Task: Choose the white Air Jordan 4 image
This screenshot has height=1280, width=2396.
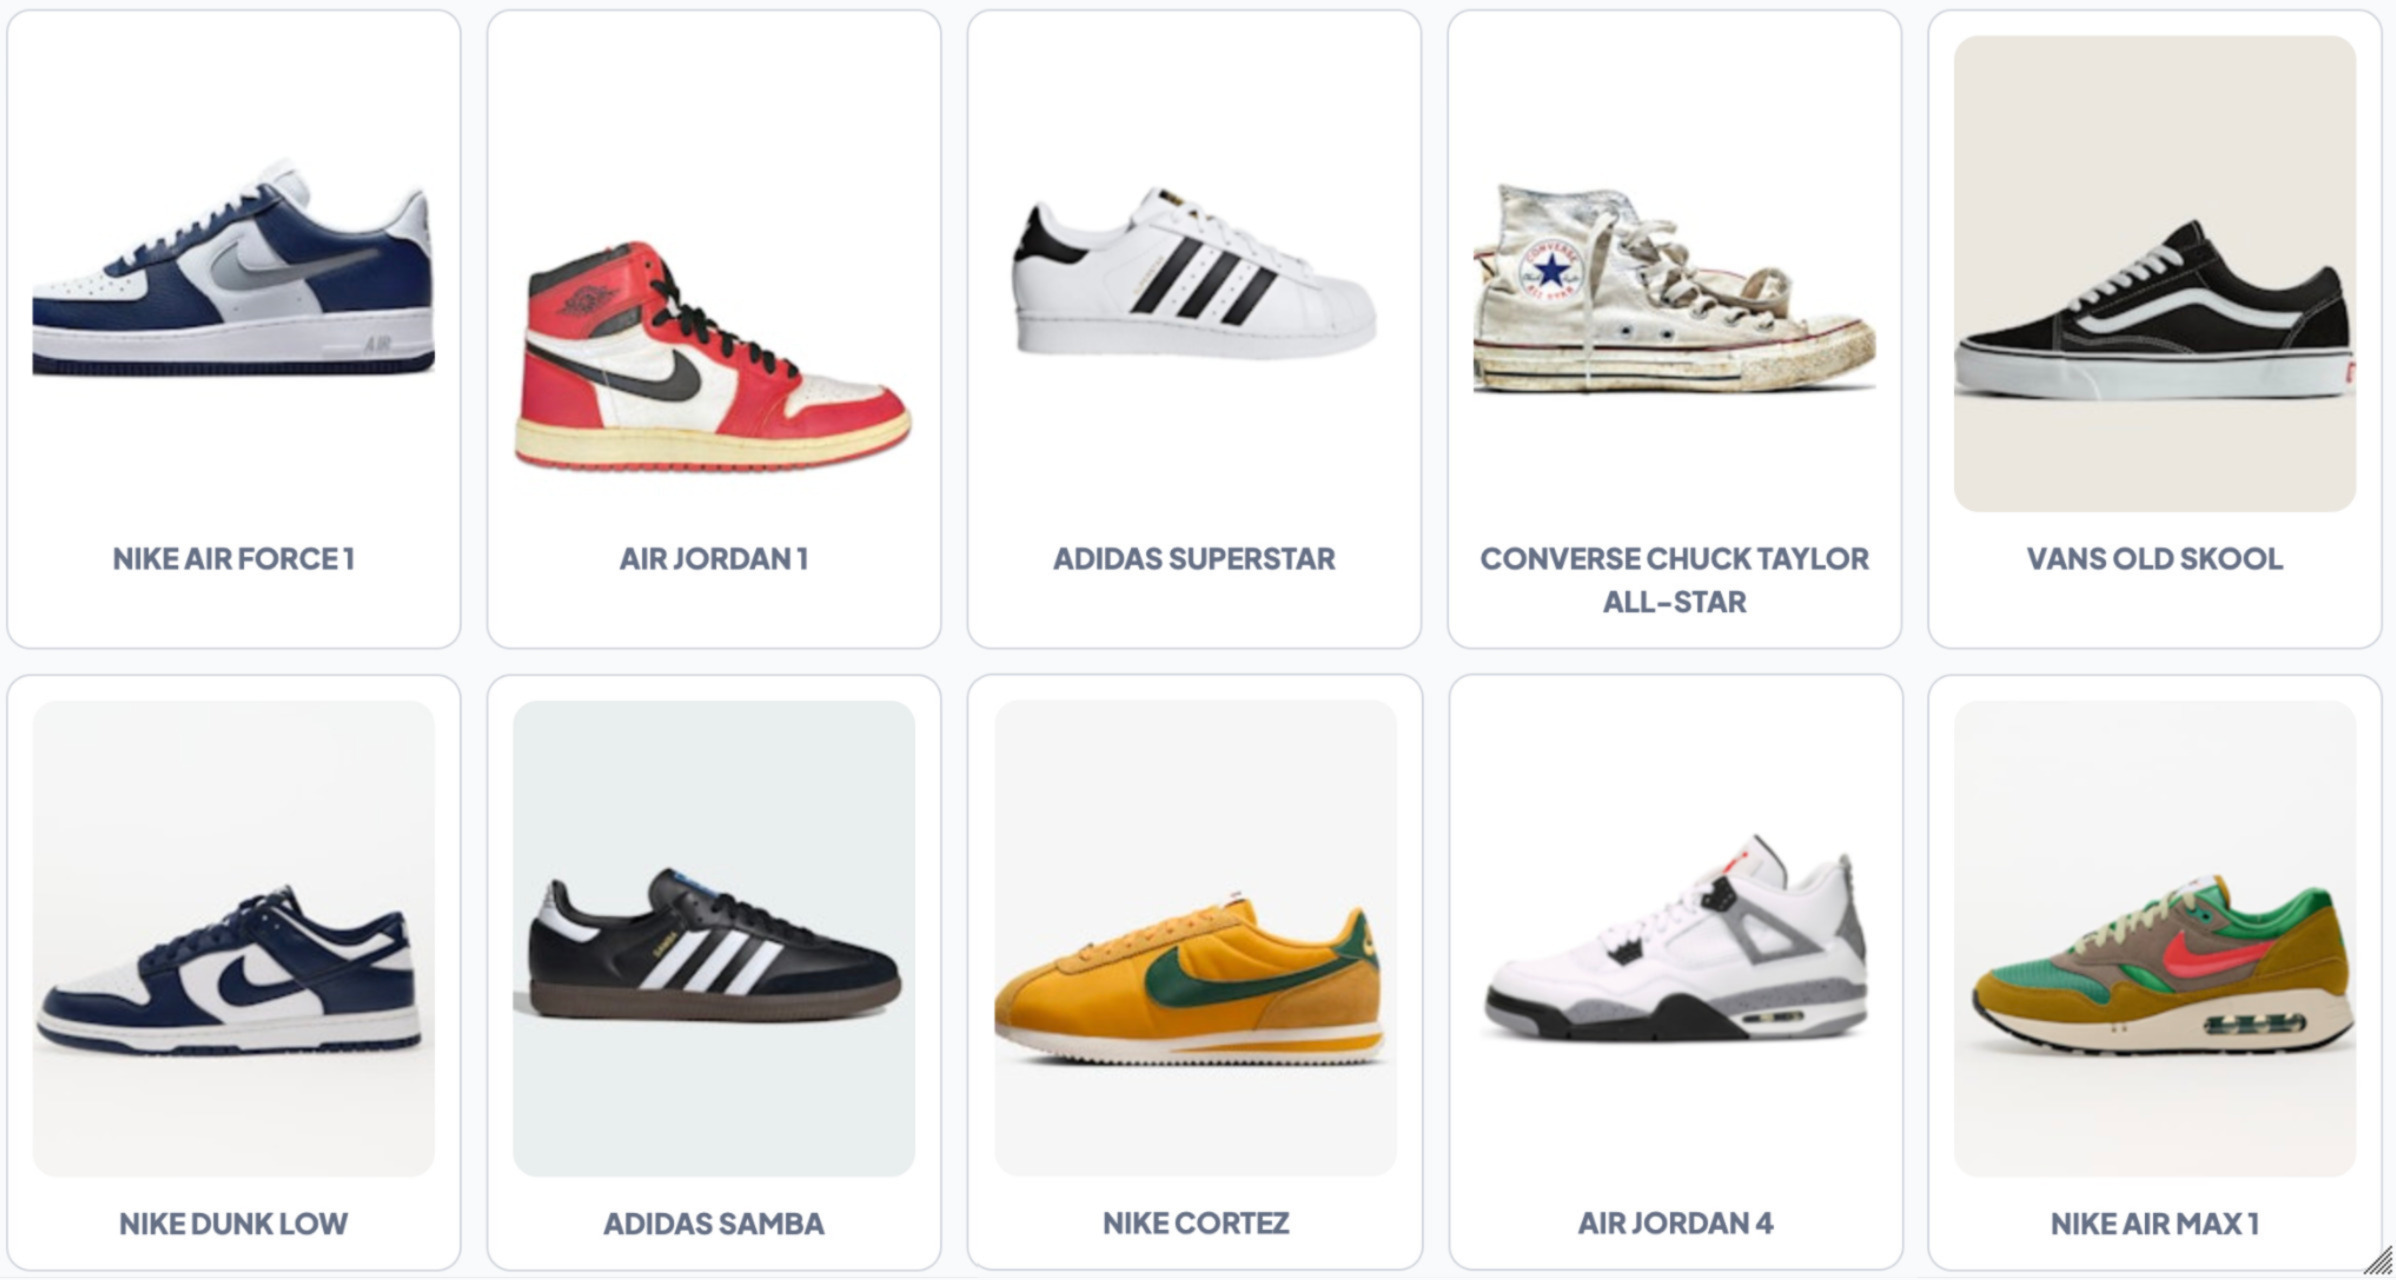Action: pos(1674,938)
